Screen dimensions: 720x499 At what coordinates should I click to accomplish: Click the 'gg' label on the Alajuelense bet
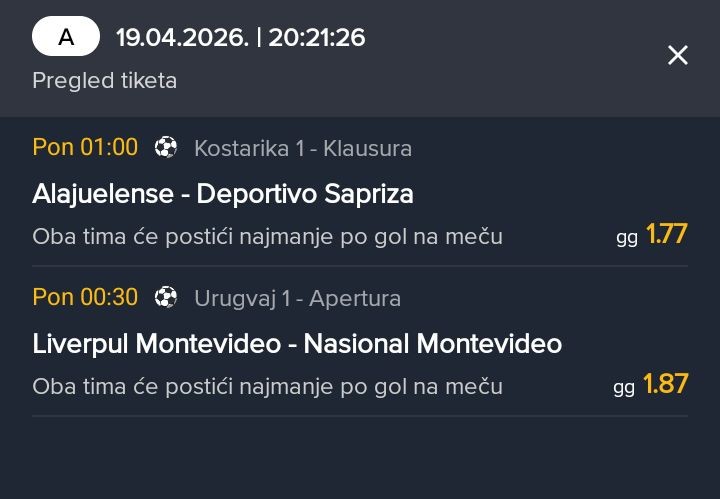tap(627, 238)
